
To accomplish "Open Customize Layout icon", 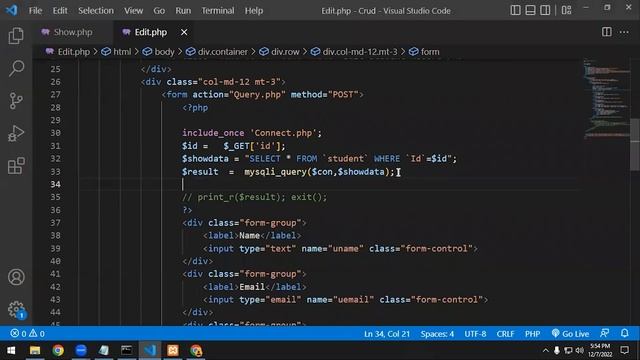I will (x=567, y=10).
